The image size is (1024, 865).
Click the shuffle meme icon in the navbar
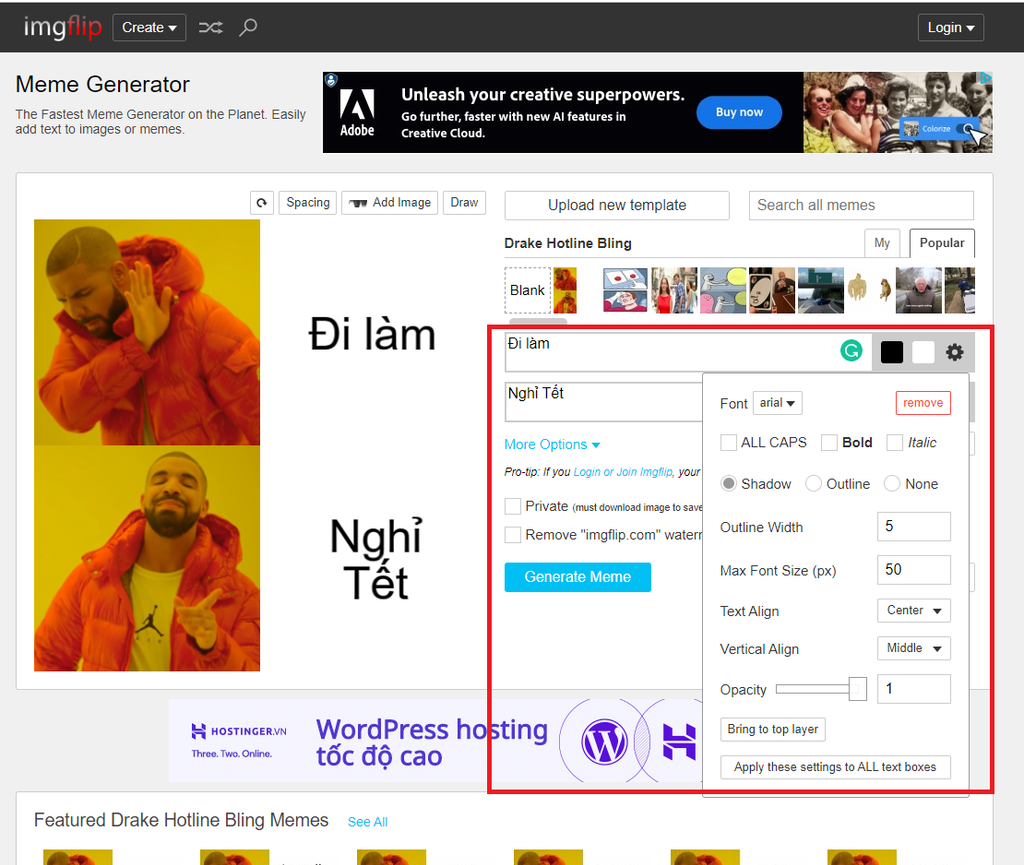click(x=210, y=27)
